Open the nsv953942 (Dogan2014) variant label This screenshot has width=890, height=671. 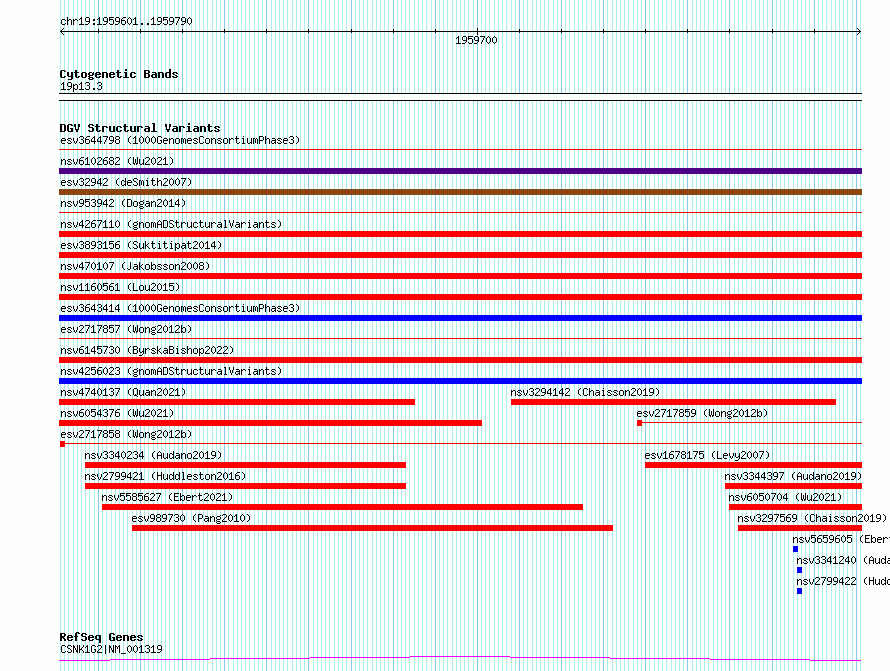tap(123, 203)
